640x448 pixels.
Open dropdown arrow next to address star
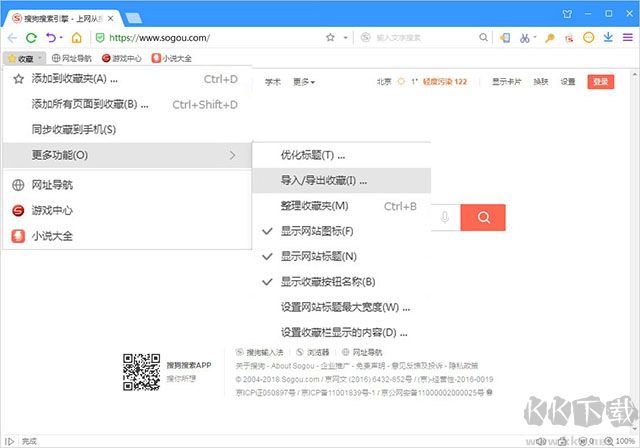click(345, 38)
